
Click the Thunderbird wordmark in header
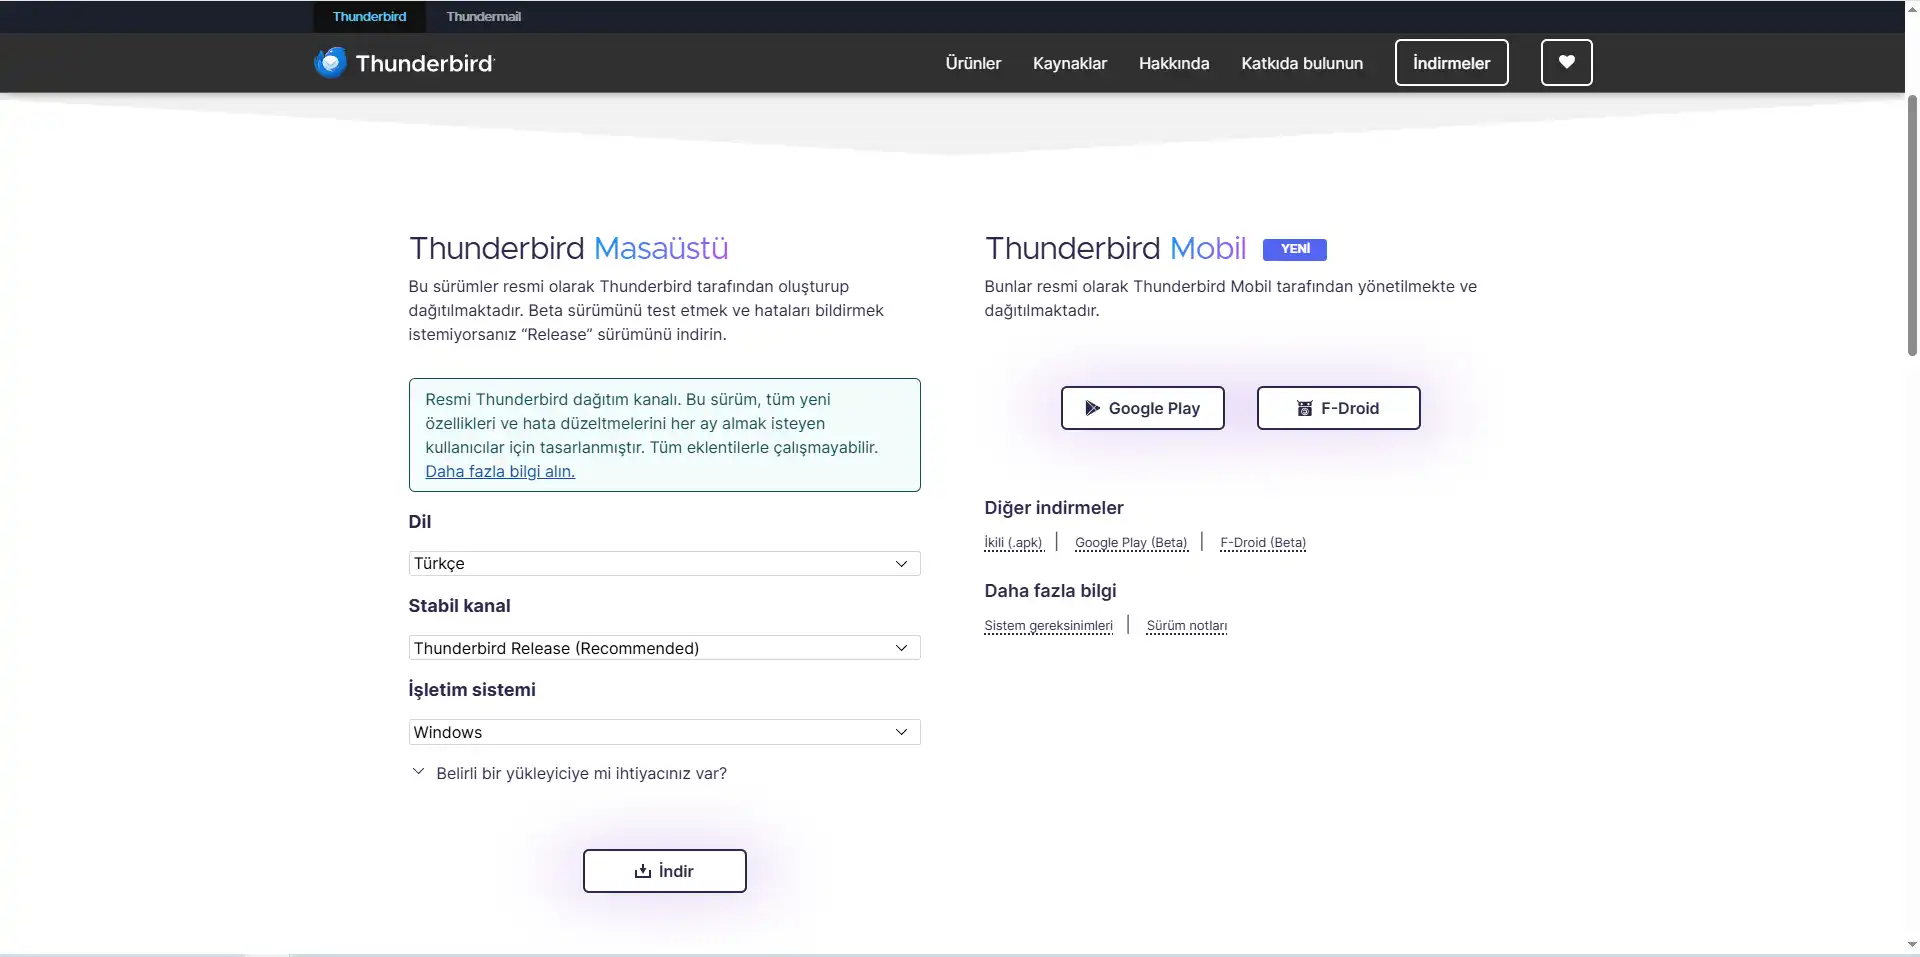pyautogui.click(x=425, y=63)
